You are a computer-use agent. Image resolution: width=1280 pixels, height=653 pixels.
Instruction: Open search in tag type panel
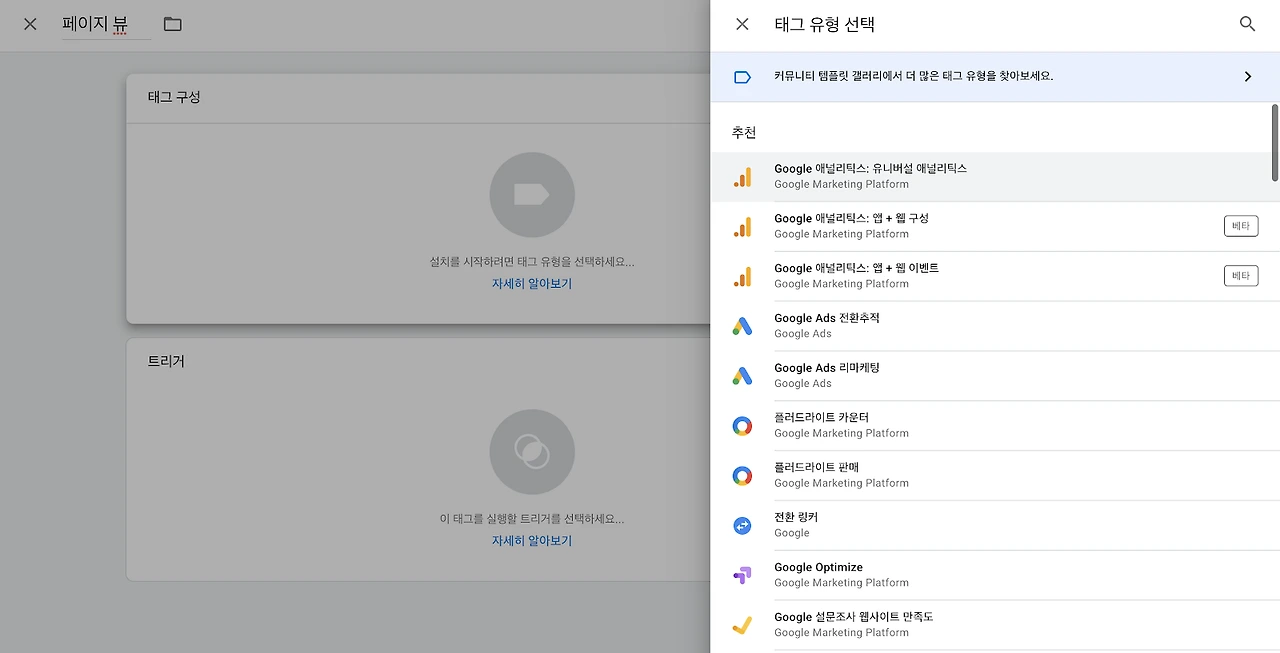(1247, 24)
